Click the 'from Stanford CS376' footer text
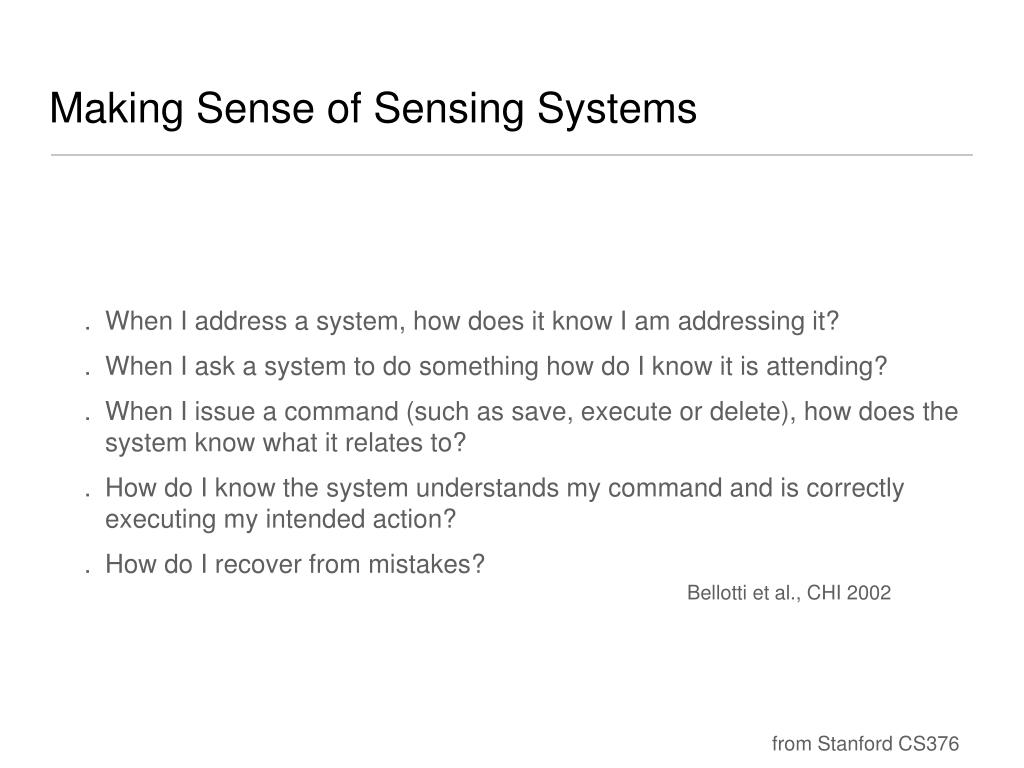 point(865,744)
